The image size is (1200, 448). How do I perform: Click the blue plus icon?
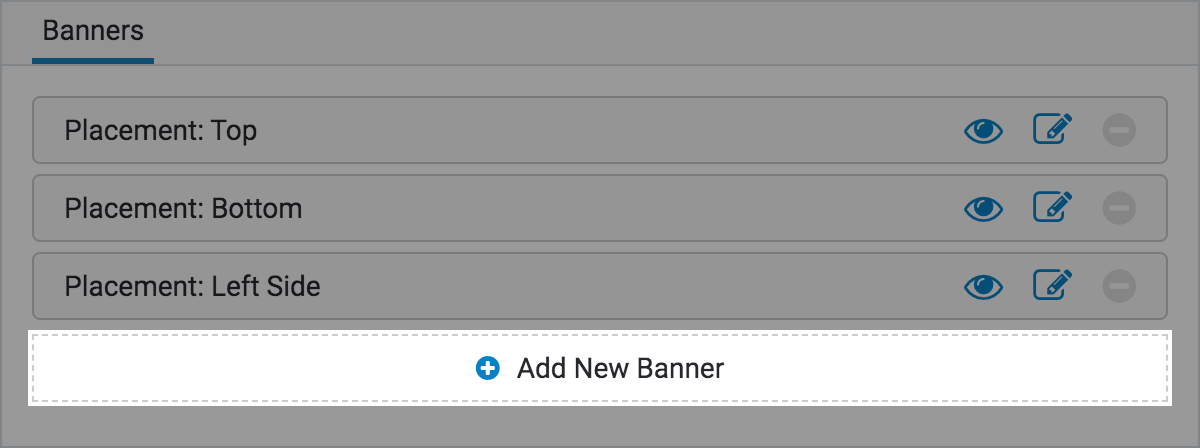click(x=487, y=369)
